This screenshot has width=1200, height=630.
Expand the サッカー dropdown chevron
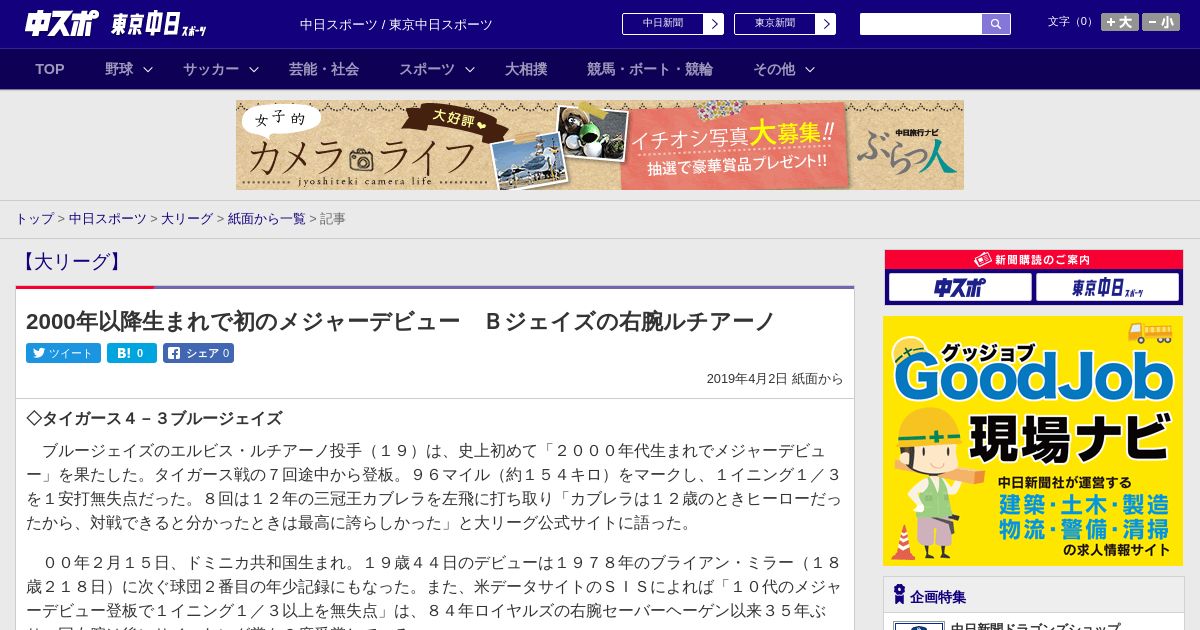pos(254,69)
